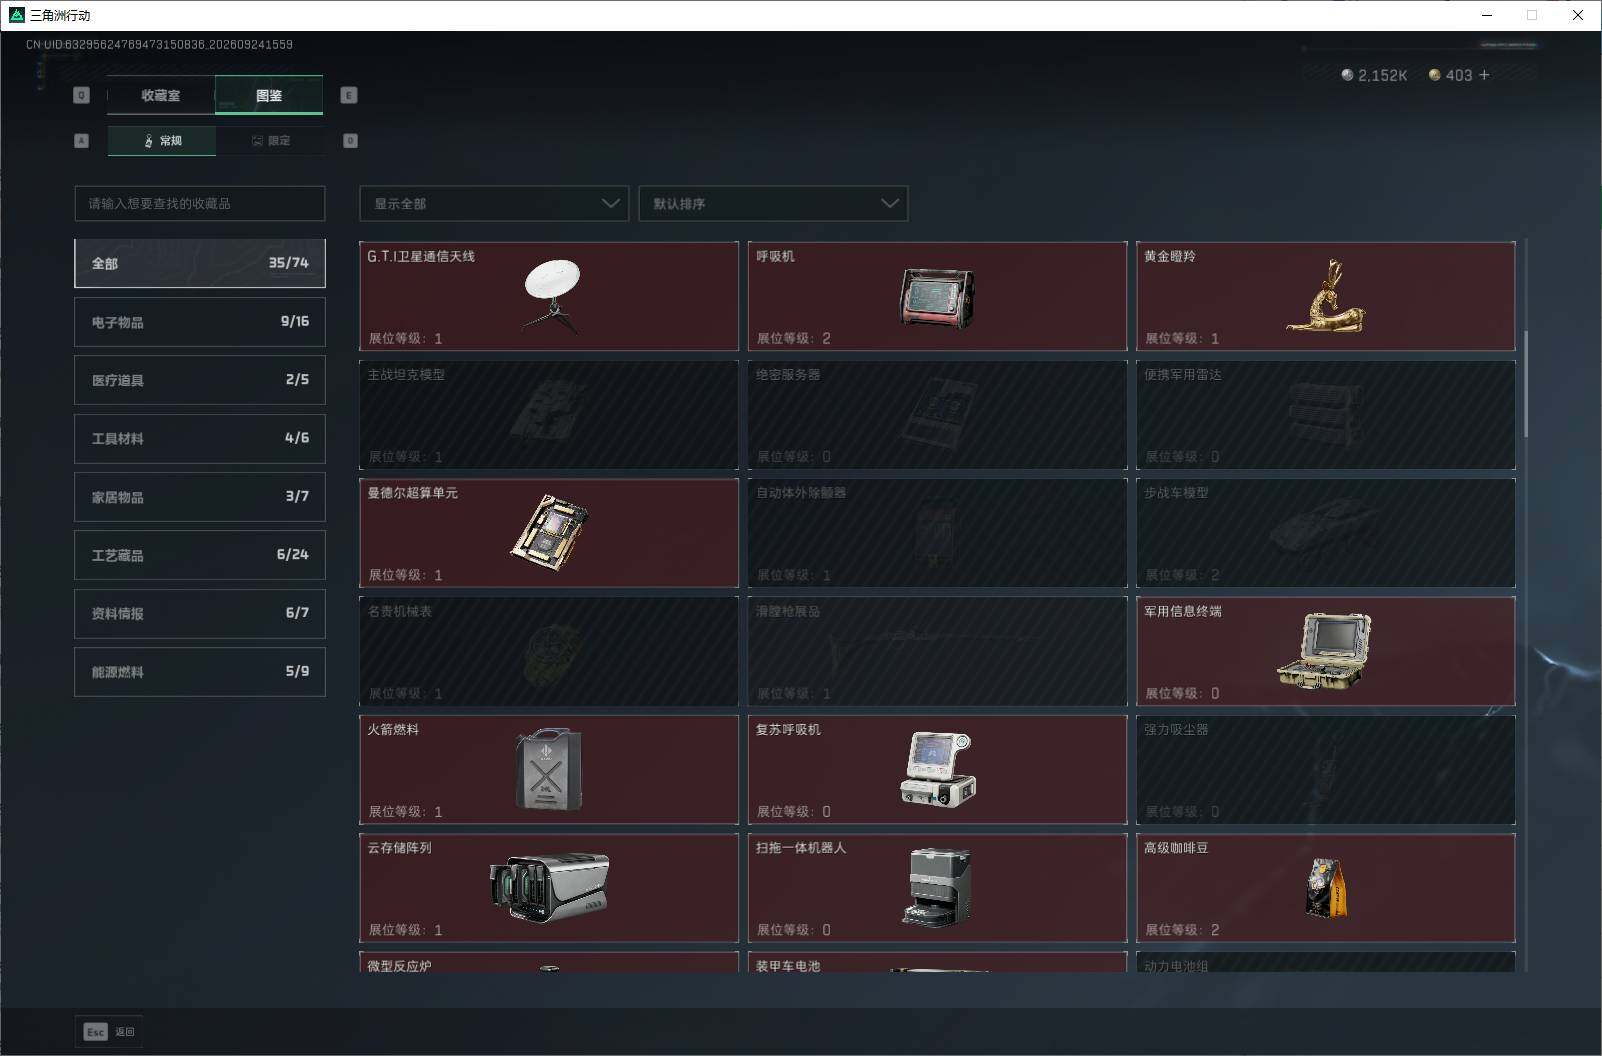Filter by 工艺藏品 category
Image resolution: width=1602 pixels, height=1056 pixels.
(x=200, y=555)
